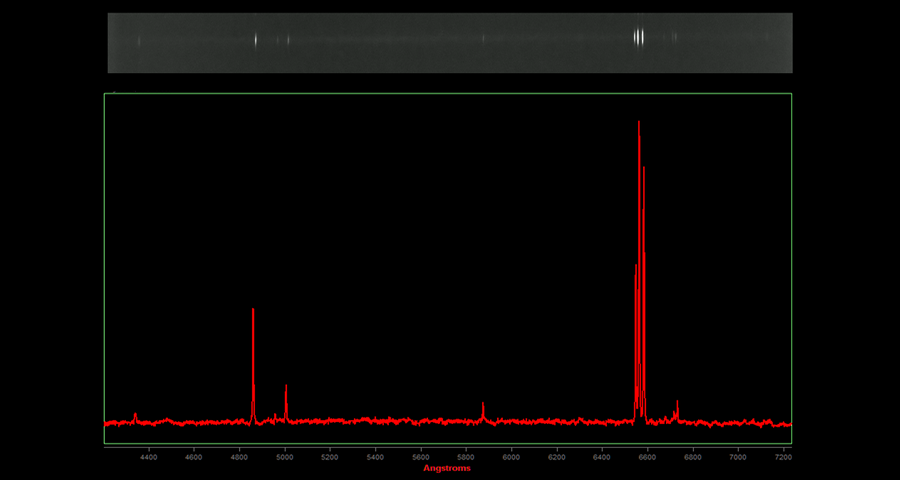Click the second-tallest peak just right of 6563
Screen dimensions: 900x480
click(x=644, y=170)
